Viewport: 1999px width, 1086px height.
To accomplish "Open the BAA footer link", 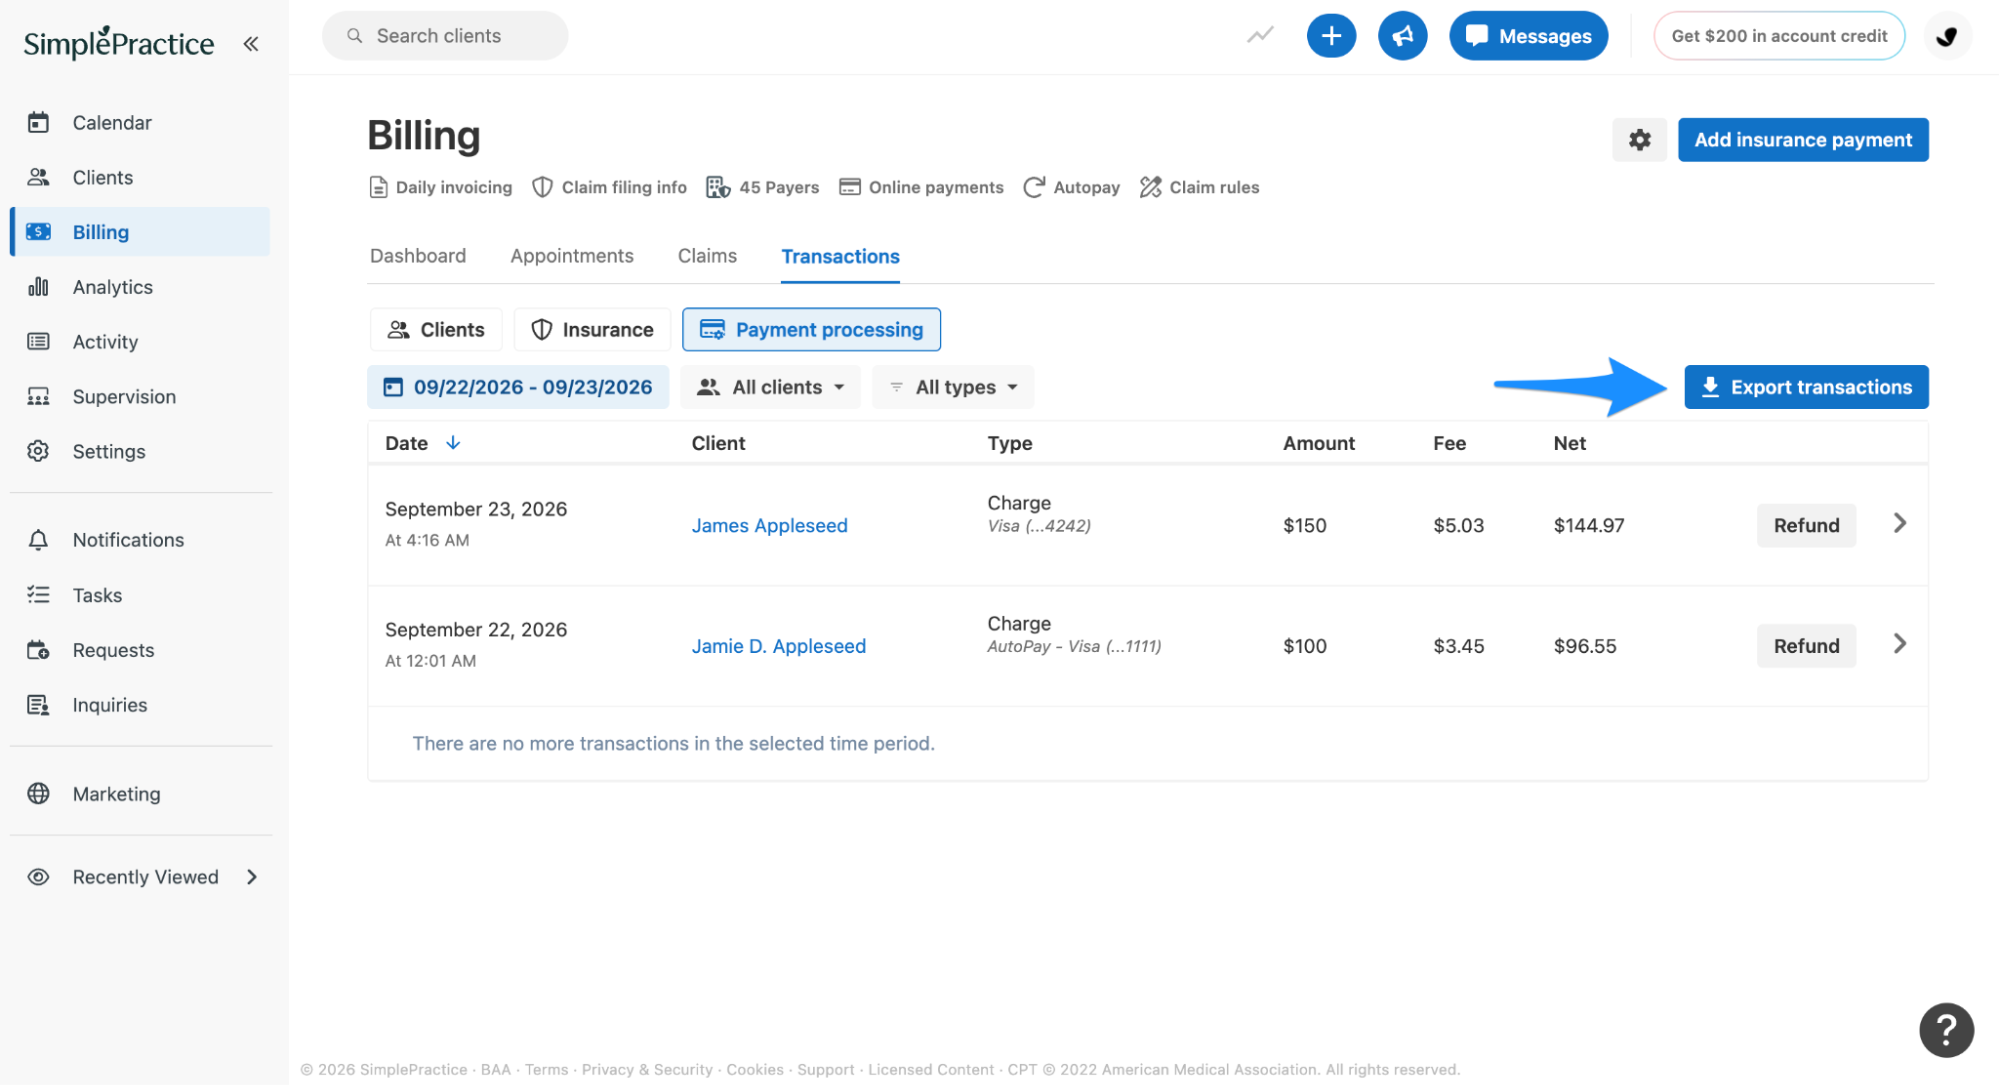I will 495,1070.
